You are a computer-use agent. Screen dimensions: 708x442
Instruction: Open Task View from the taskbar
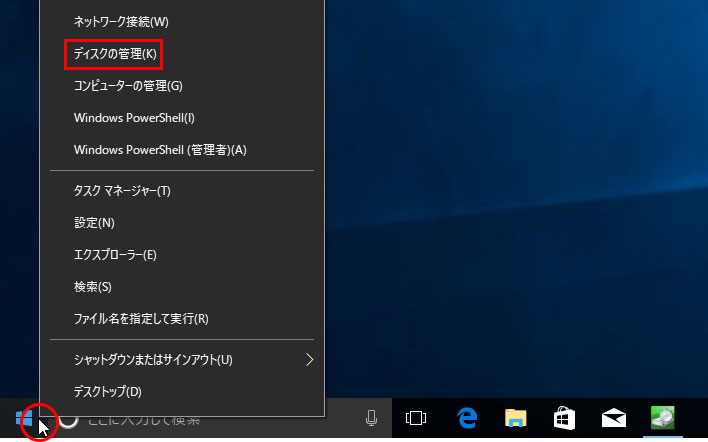click(416, 419)
